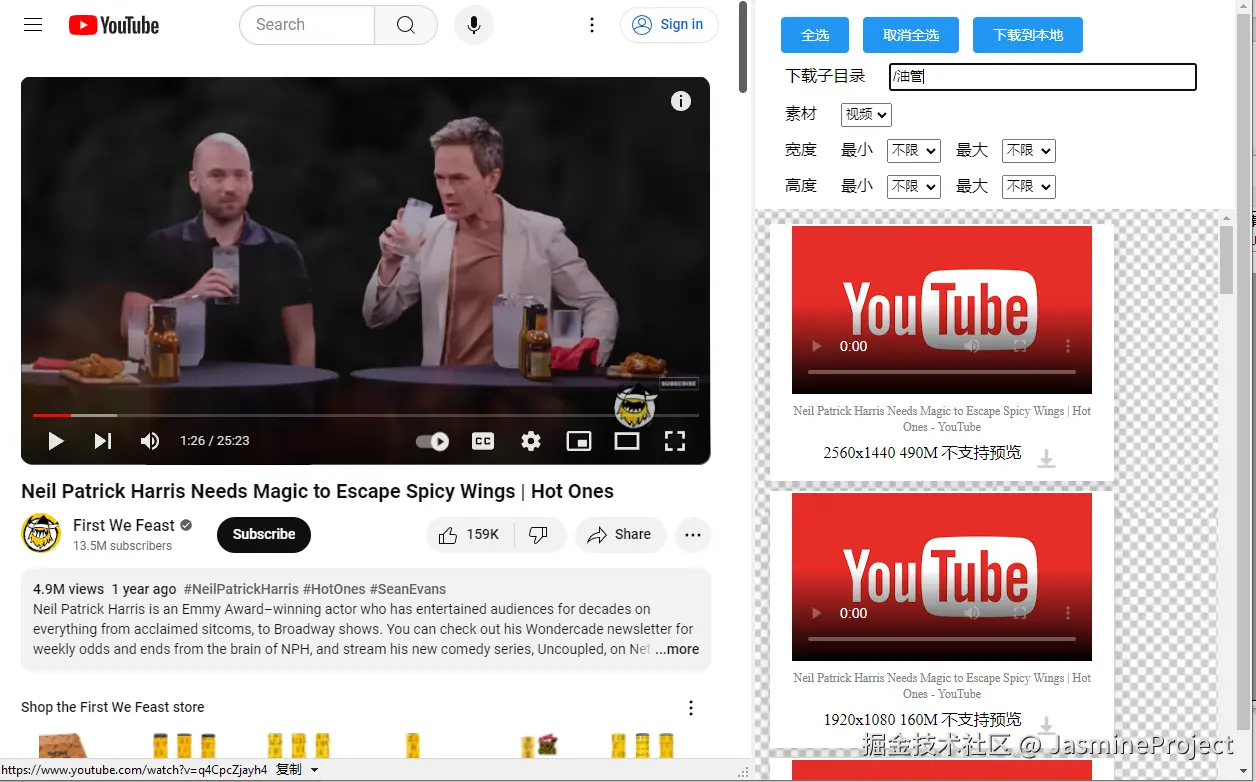The image size is (1256, 782).
Task: Open 宽度 最小 dropdown
Action: pos(914,151)
